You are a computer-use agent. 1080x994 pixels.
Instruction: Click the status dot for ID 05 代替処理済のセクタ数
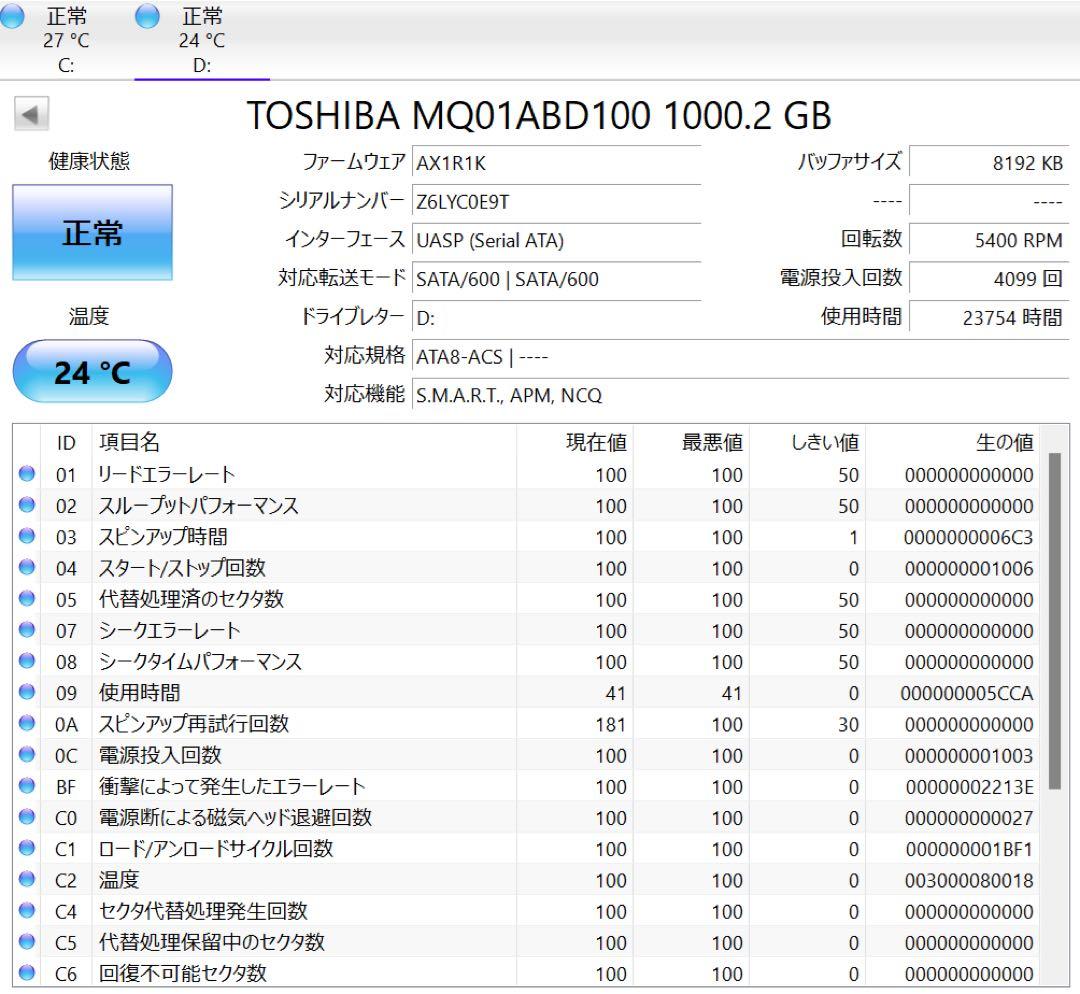[x=27, y=599]
